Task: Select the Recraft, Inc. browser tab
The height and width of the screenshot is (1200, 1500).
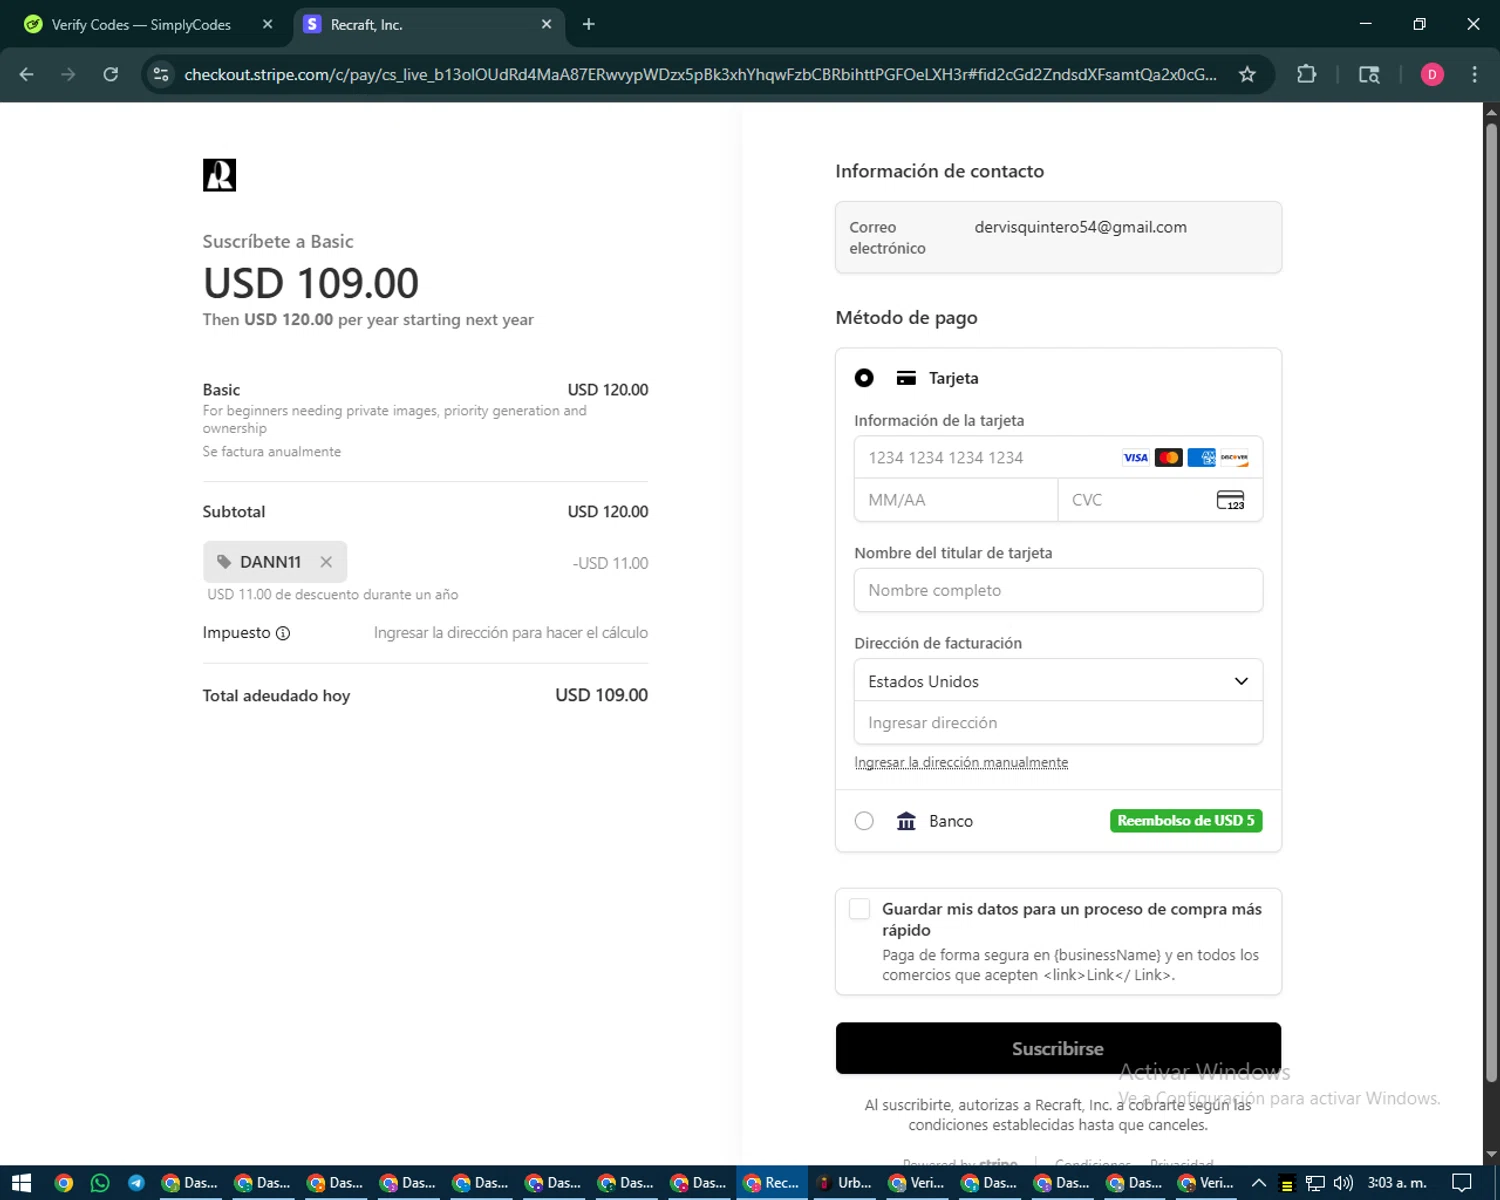Action: pos(430,25)
